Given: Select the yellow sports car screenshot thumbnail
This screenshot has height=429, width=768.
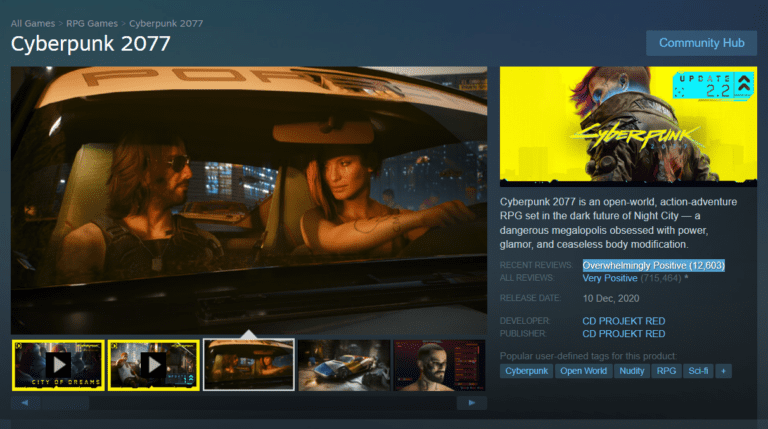Looking at the screenshot, I should [344, 365].
